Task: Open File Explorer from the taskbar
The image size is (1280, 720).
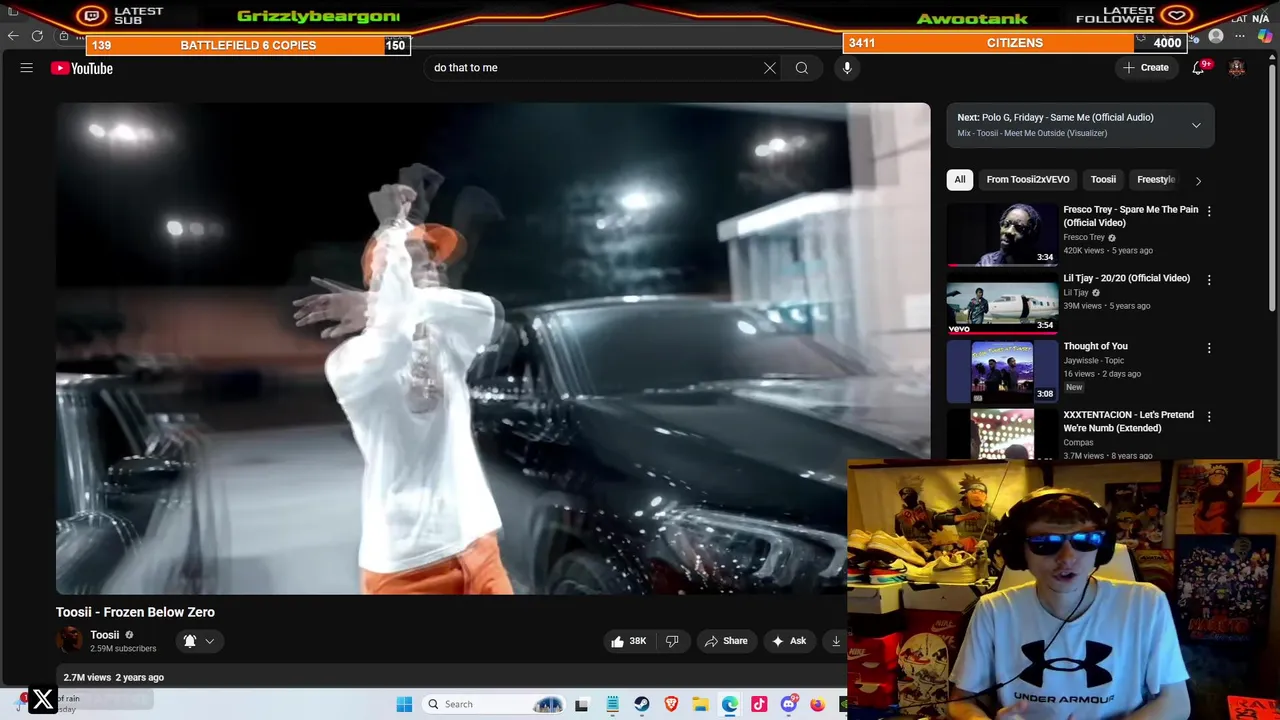Action: pyautogui.click(x=701, y=704)
